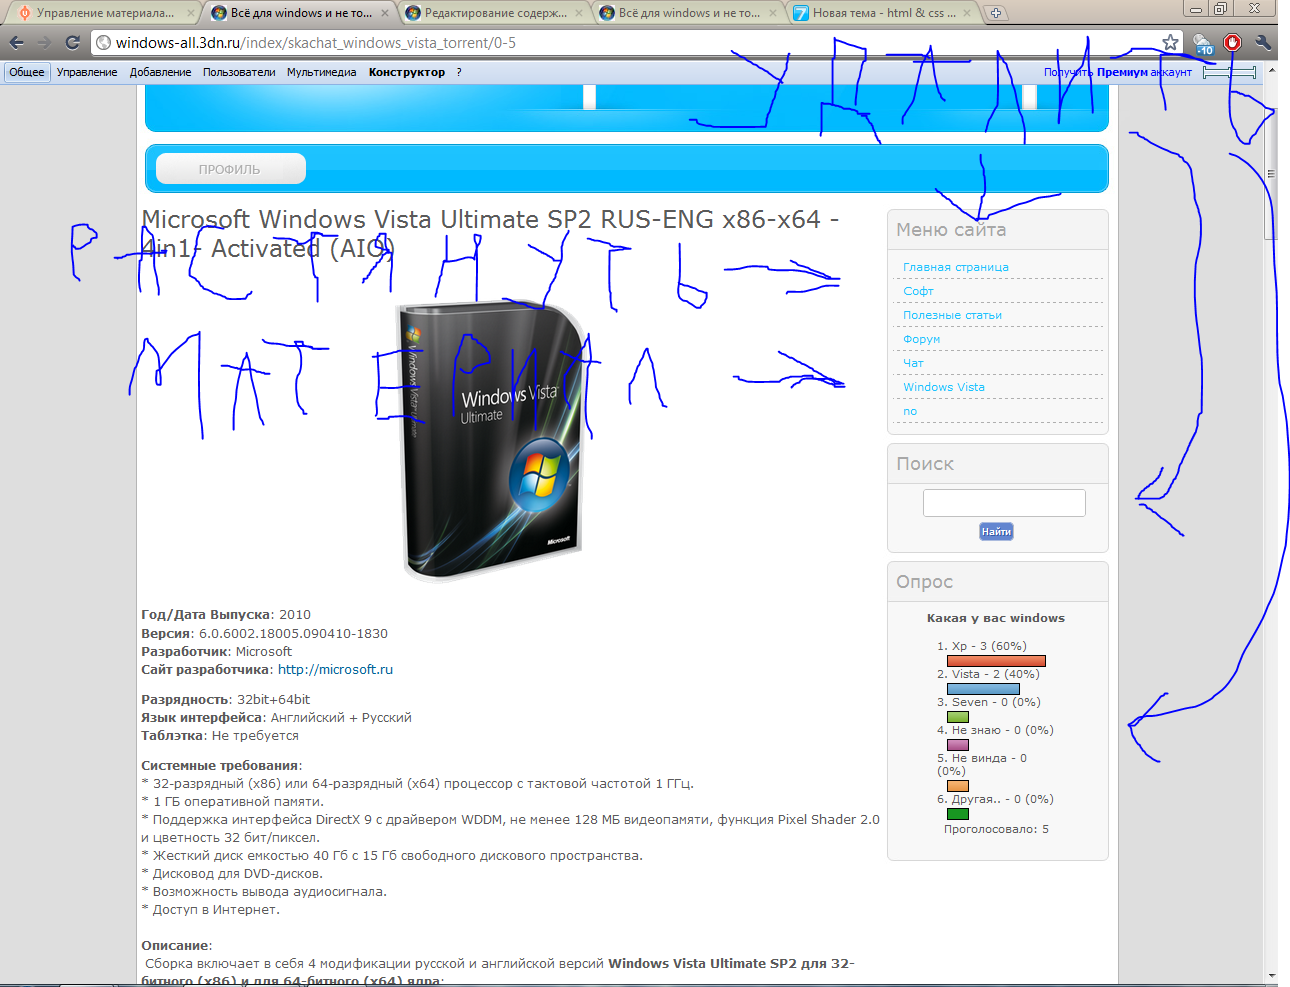Open 'Полезные статьи' in site menu
The image size is (1290, 987).
pyautogui.click(x=952, y=315)
